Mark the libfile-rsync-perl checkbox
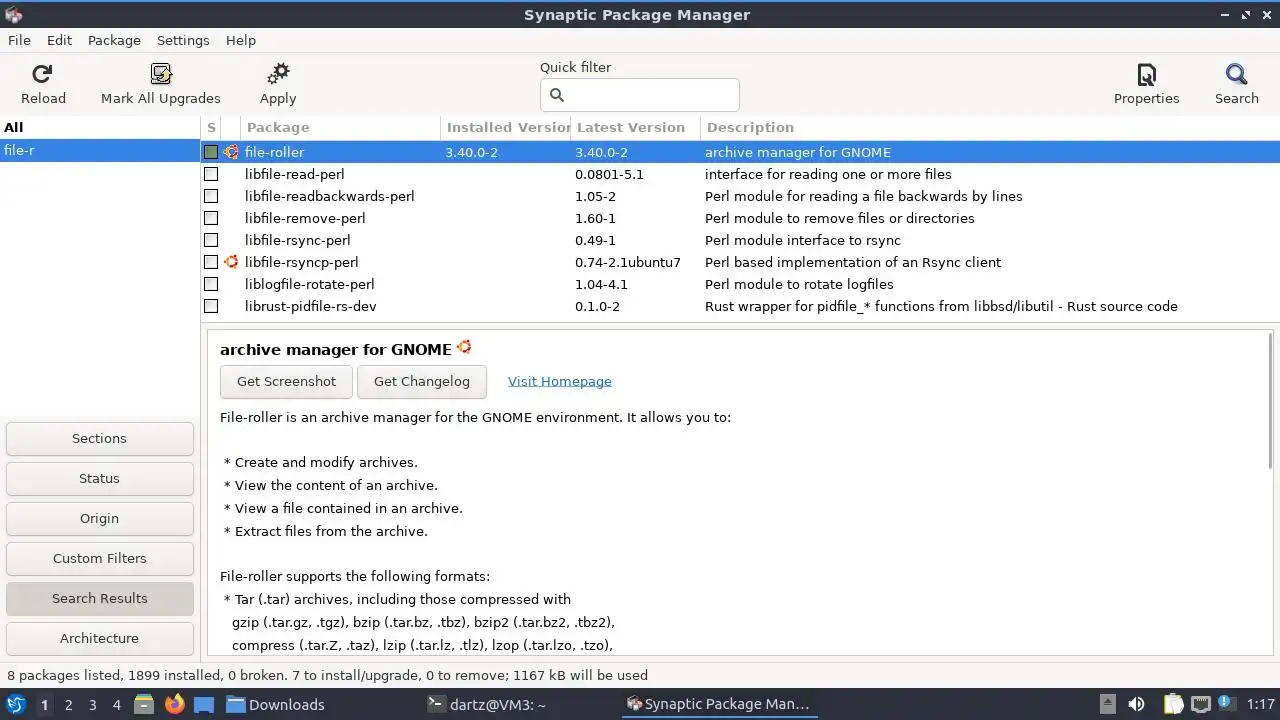This screenshot has width=1280, height=720. (211, 240)
